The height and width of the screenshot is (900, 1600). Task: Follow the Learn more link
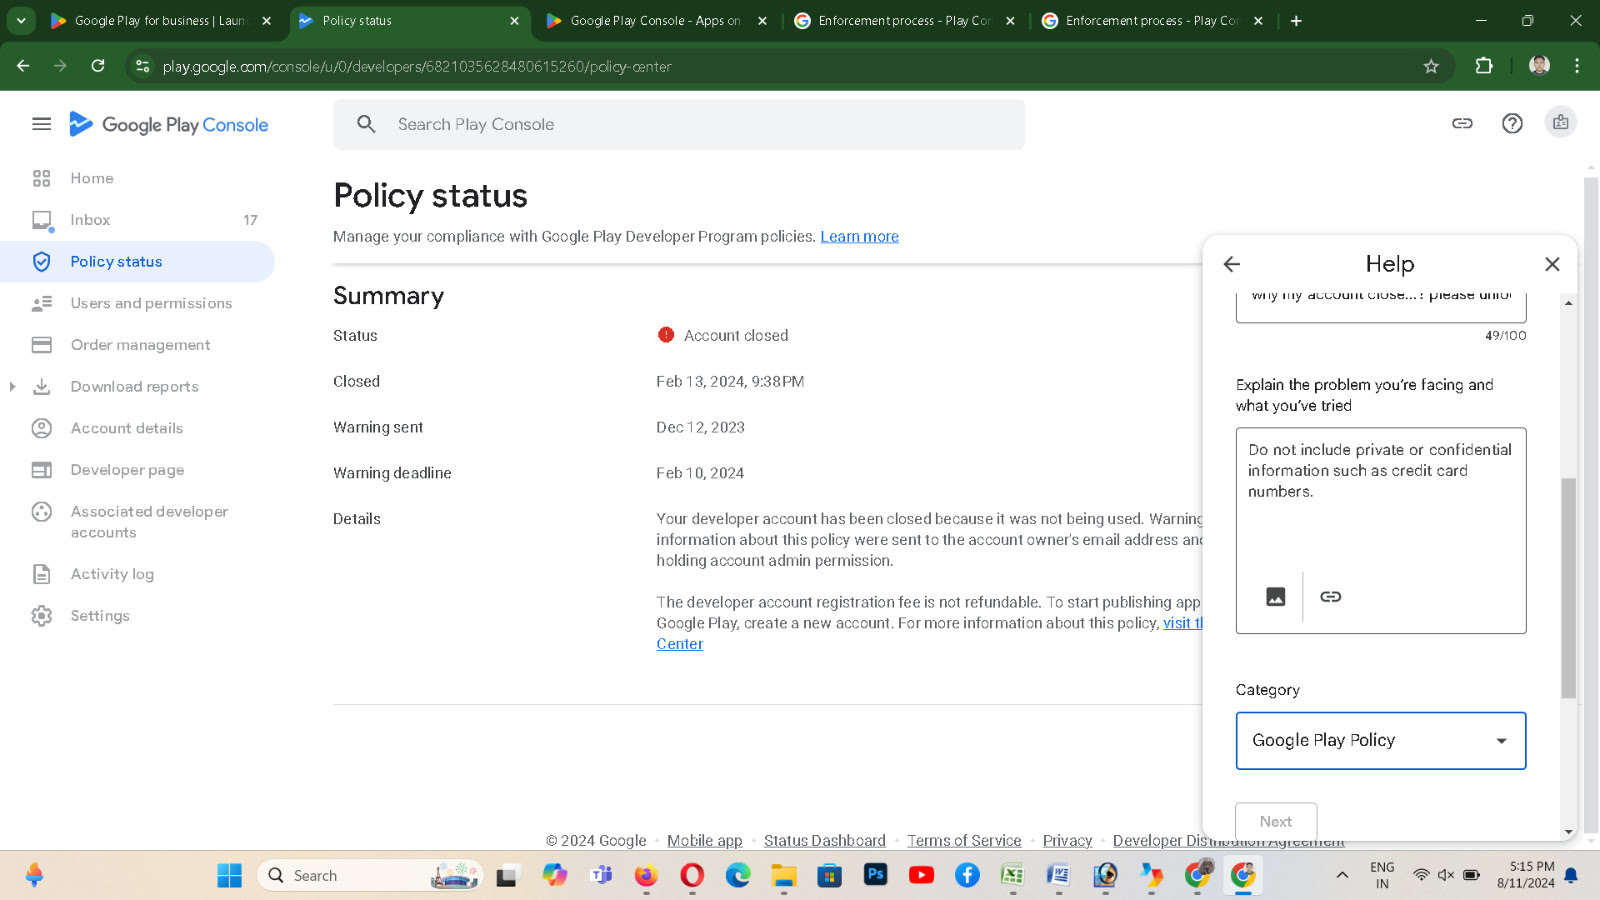(859, 237)
